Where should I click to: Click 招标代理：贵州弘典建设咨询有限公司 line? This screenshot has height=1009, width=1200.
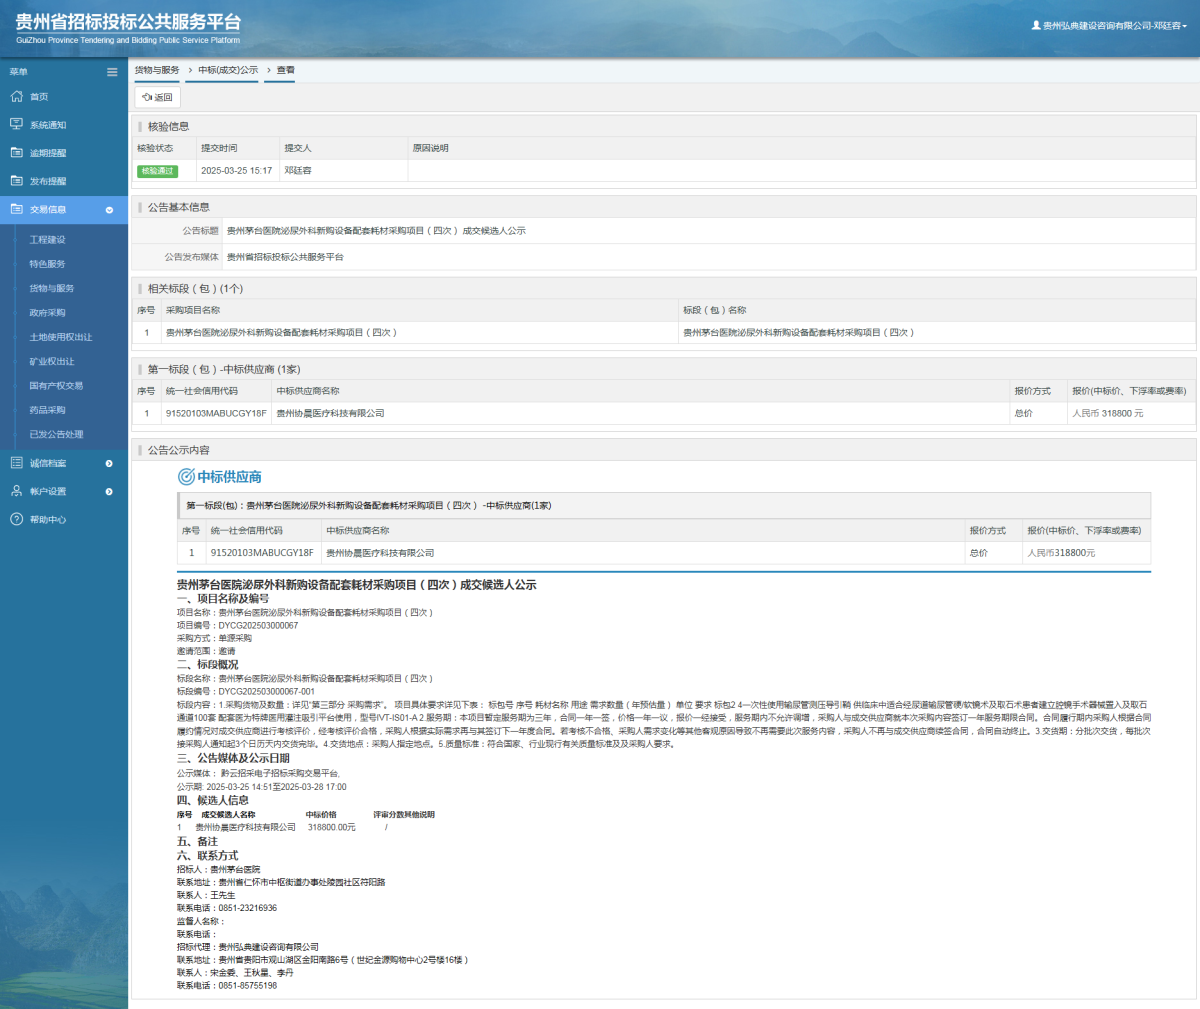click(248, 947)
